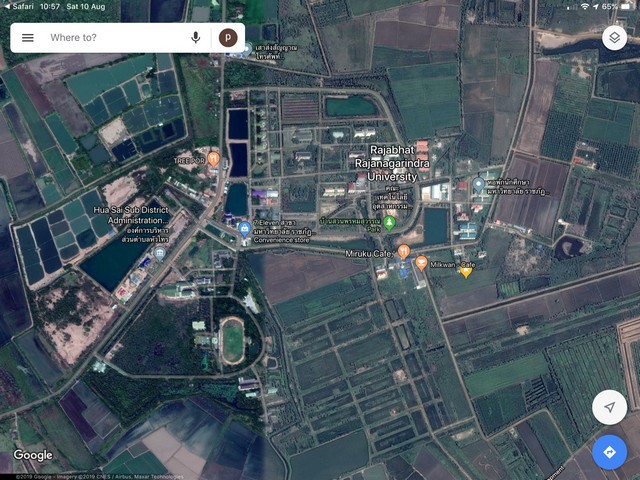Tap the 'TREE POR' text label
Image resolution: width=640 pixels, height=480 pixels.
point(189,161)
